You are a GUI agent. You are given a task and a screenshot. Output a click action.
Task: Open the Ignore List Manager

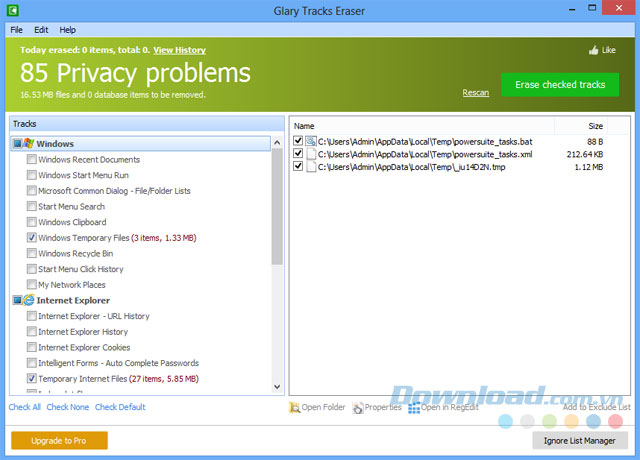click(580, 441)
